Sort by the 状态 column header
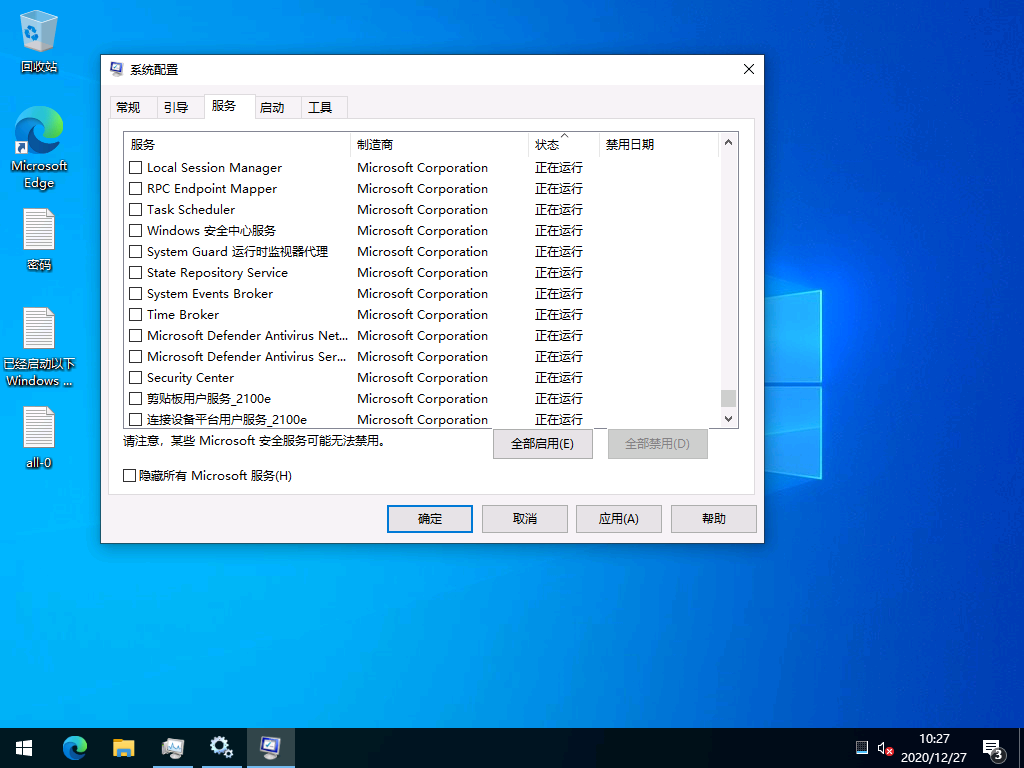 563,144
